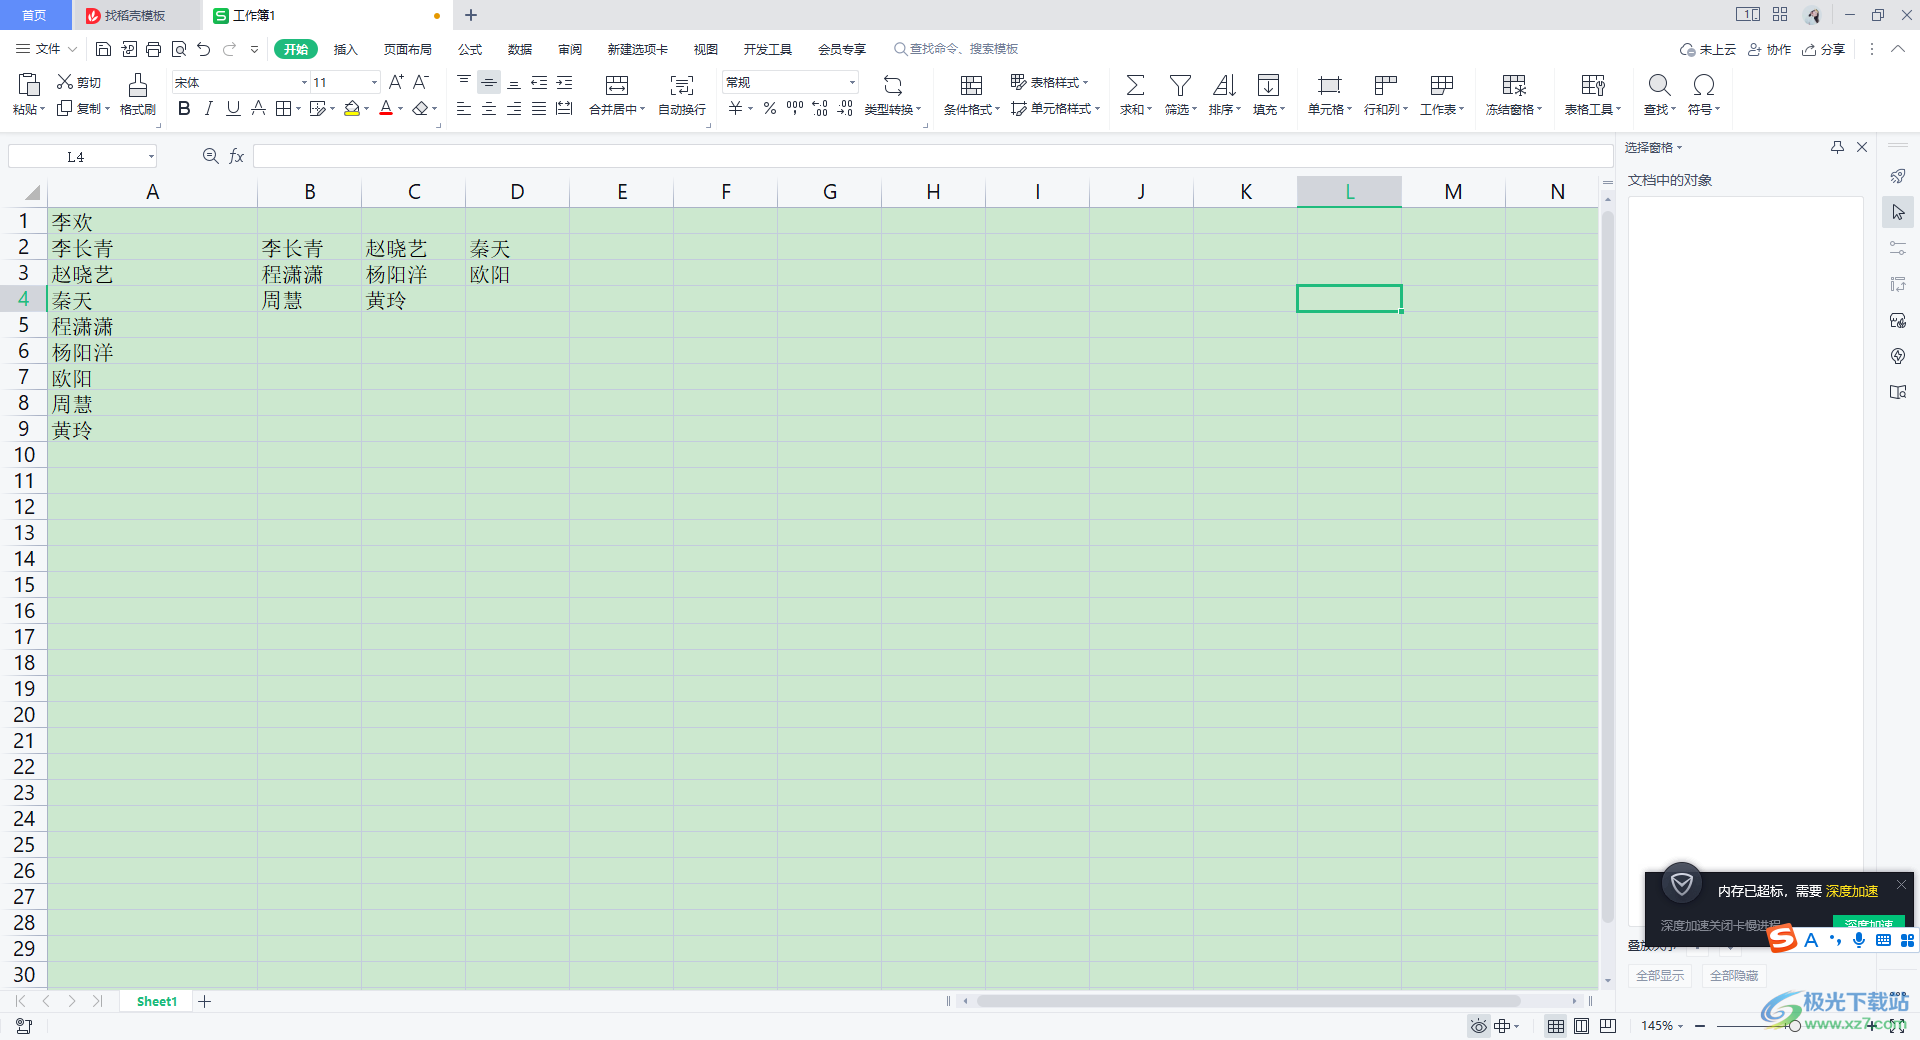Open Print Preview icon
This screenshot has width=1920, height=1040.
pos(179,49)
